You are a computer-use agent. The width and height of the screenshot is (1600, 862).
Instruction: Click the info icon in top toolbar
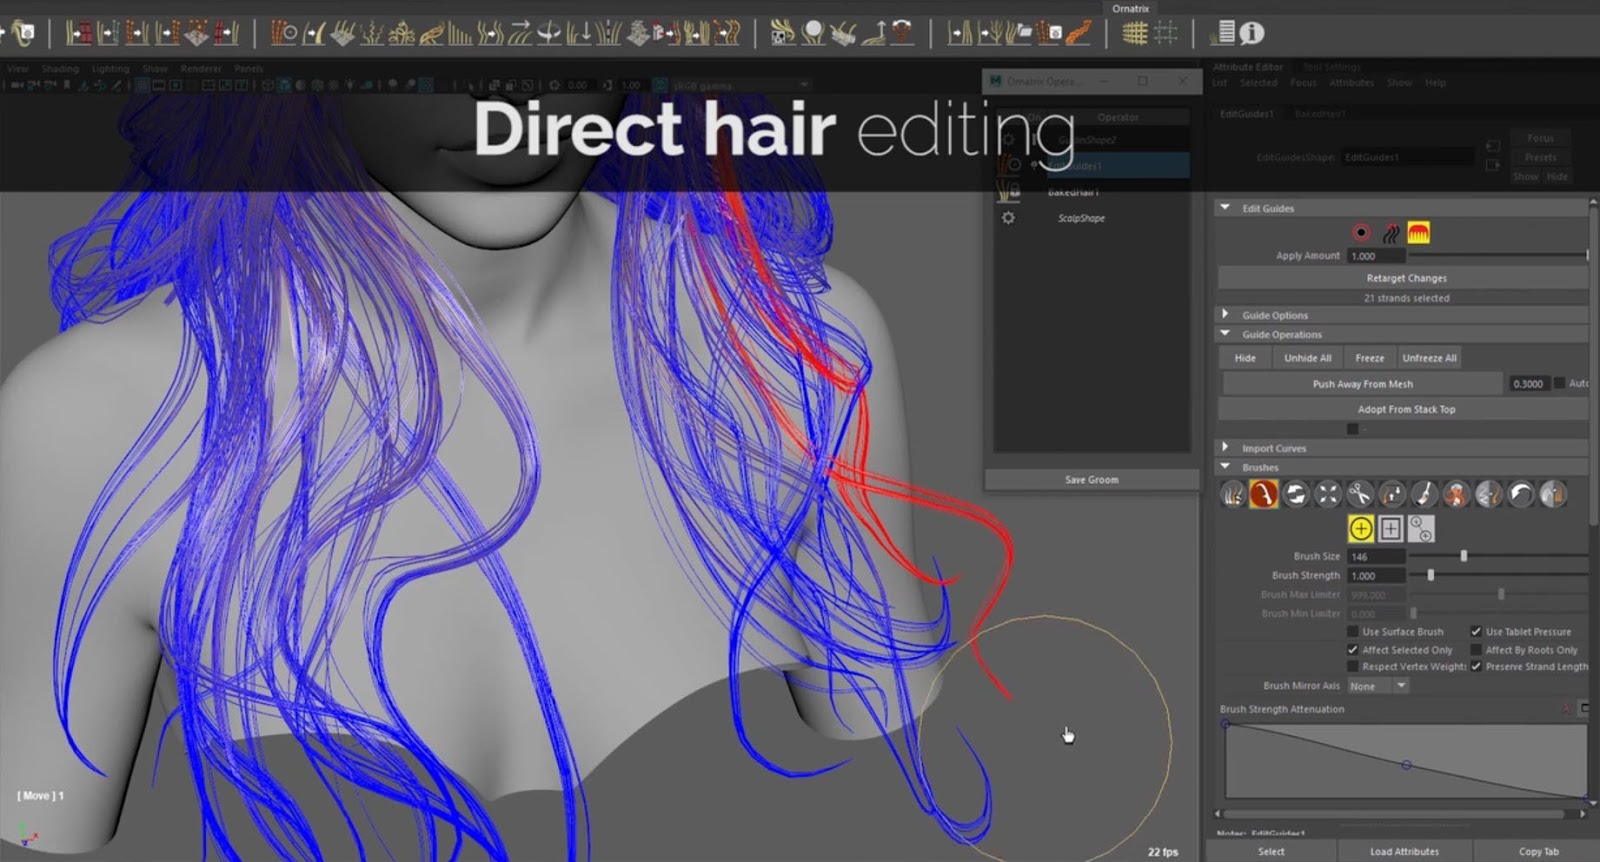click(x=1252, y=33)
